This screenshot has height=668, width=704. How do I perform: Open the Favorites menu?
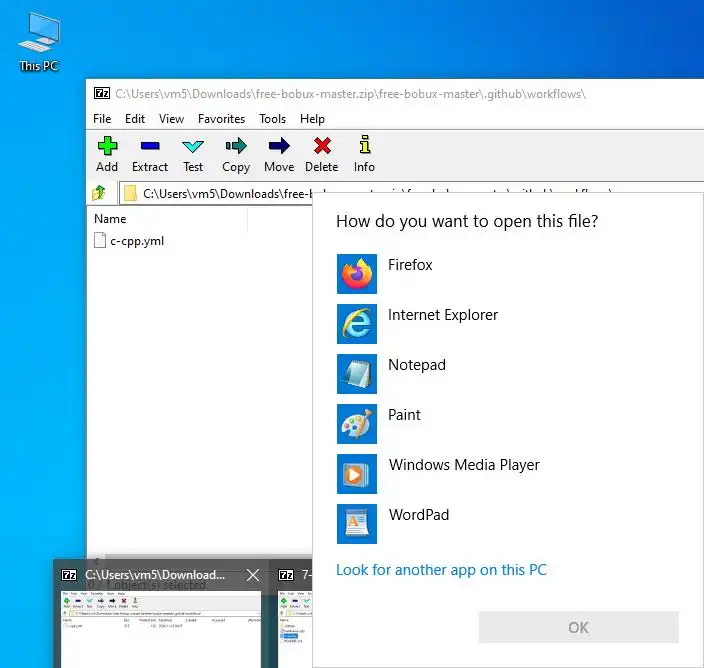pyautogui.click(x=221, y=119)
